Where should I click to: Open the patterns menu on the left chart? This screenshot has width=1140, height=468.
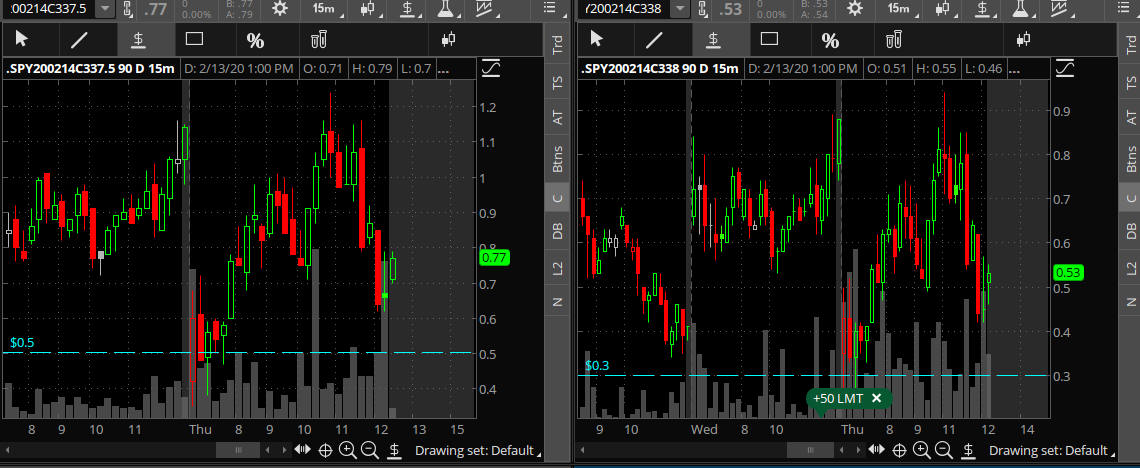[x=486, y=9]
